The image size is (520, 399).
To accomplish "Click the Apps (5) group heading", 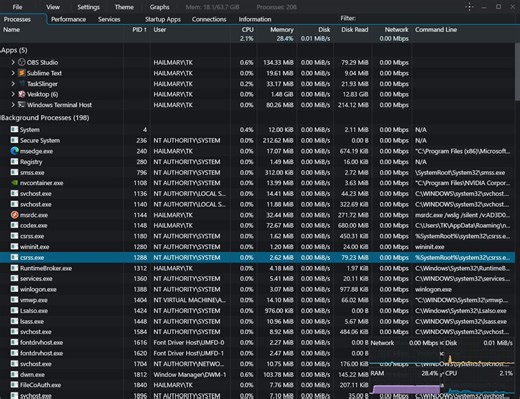I will 14,50.
